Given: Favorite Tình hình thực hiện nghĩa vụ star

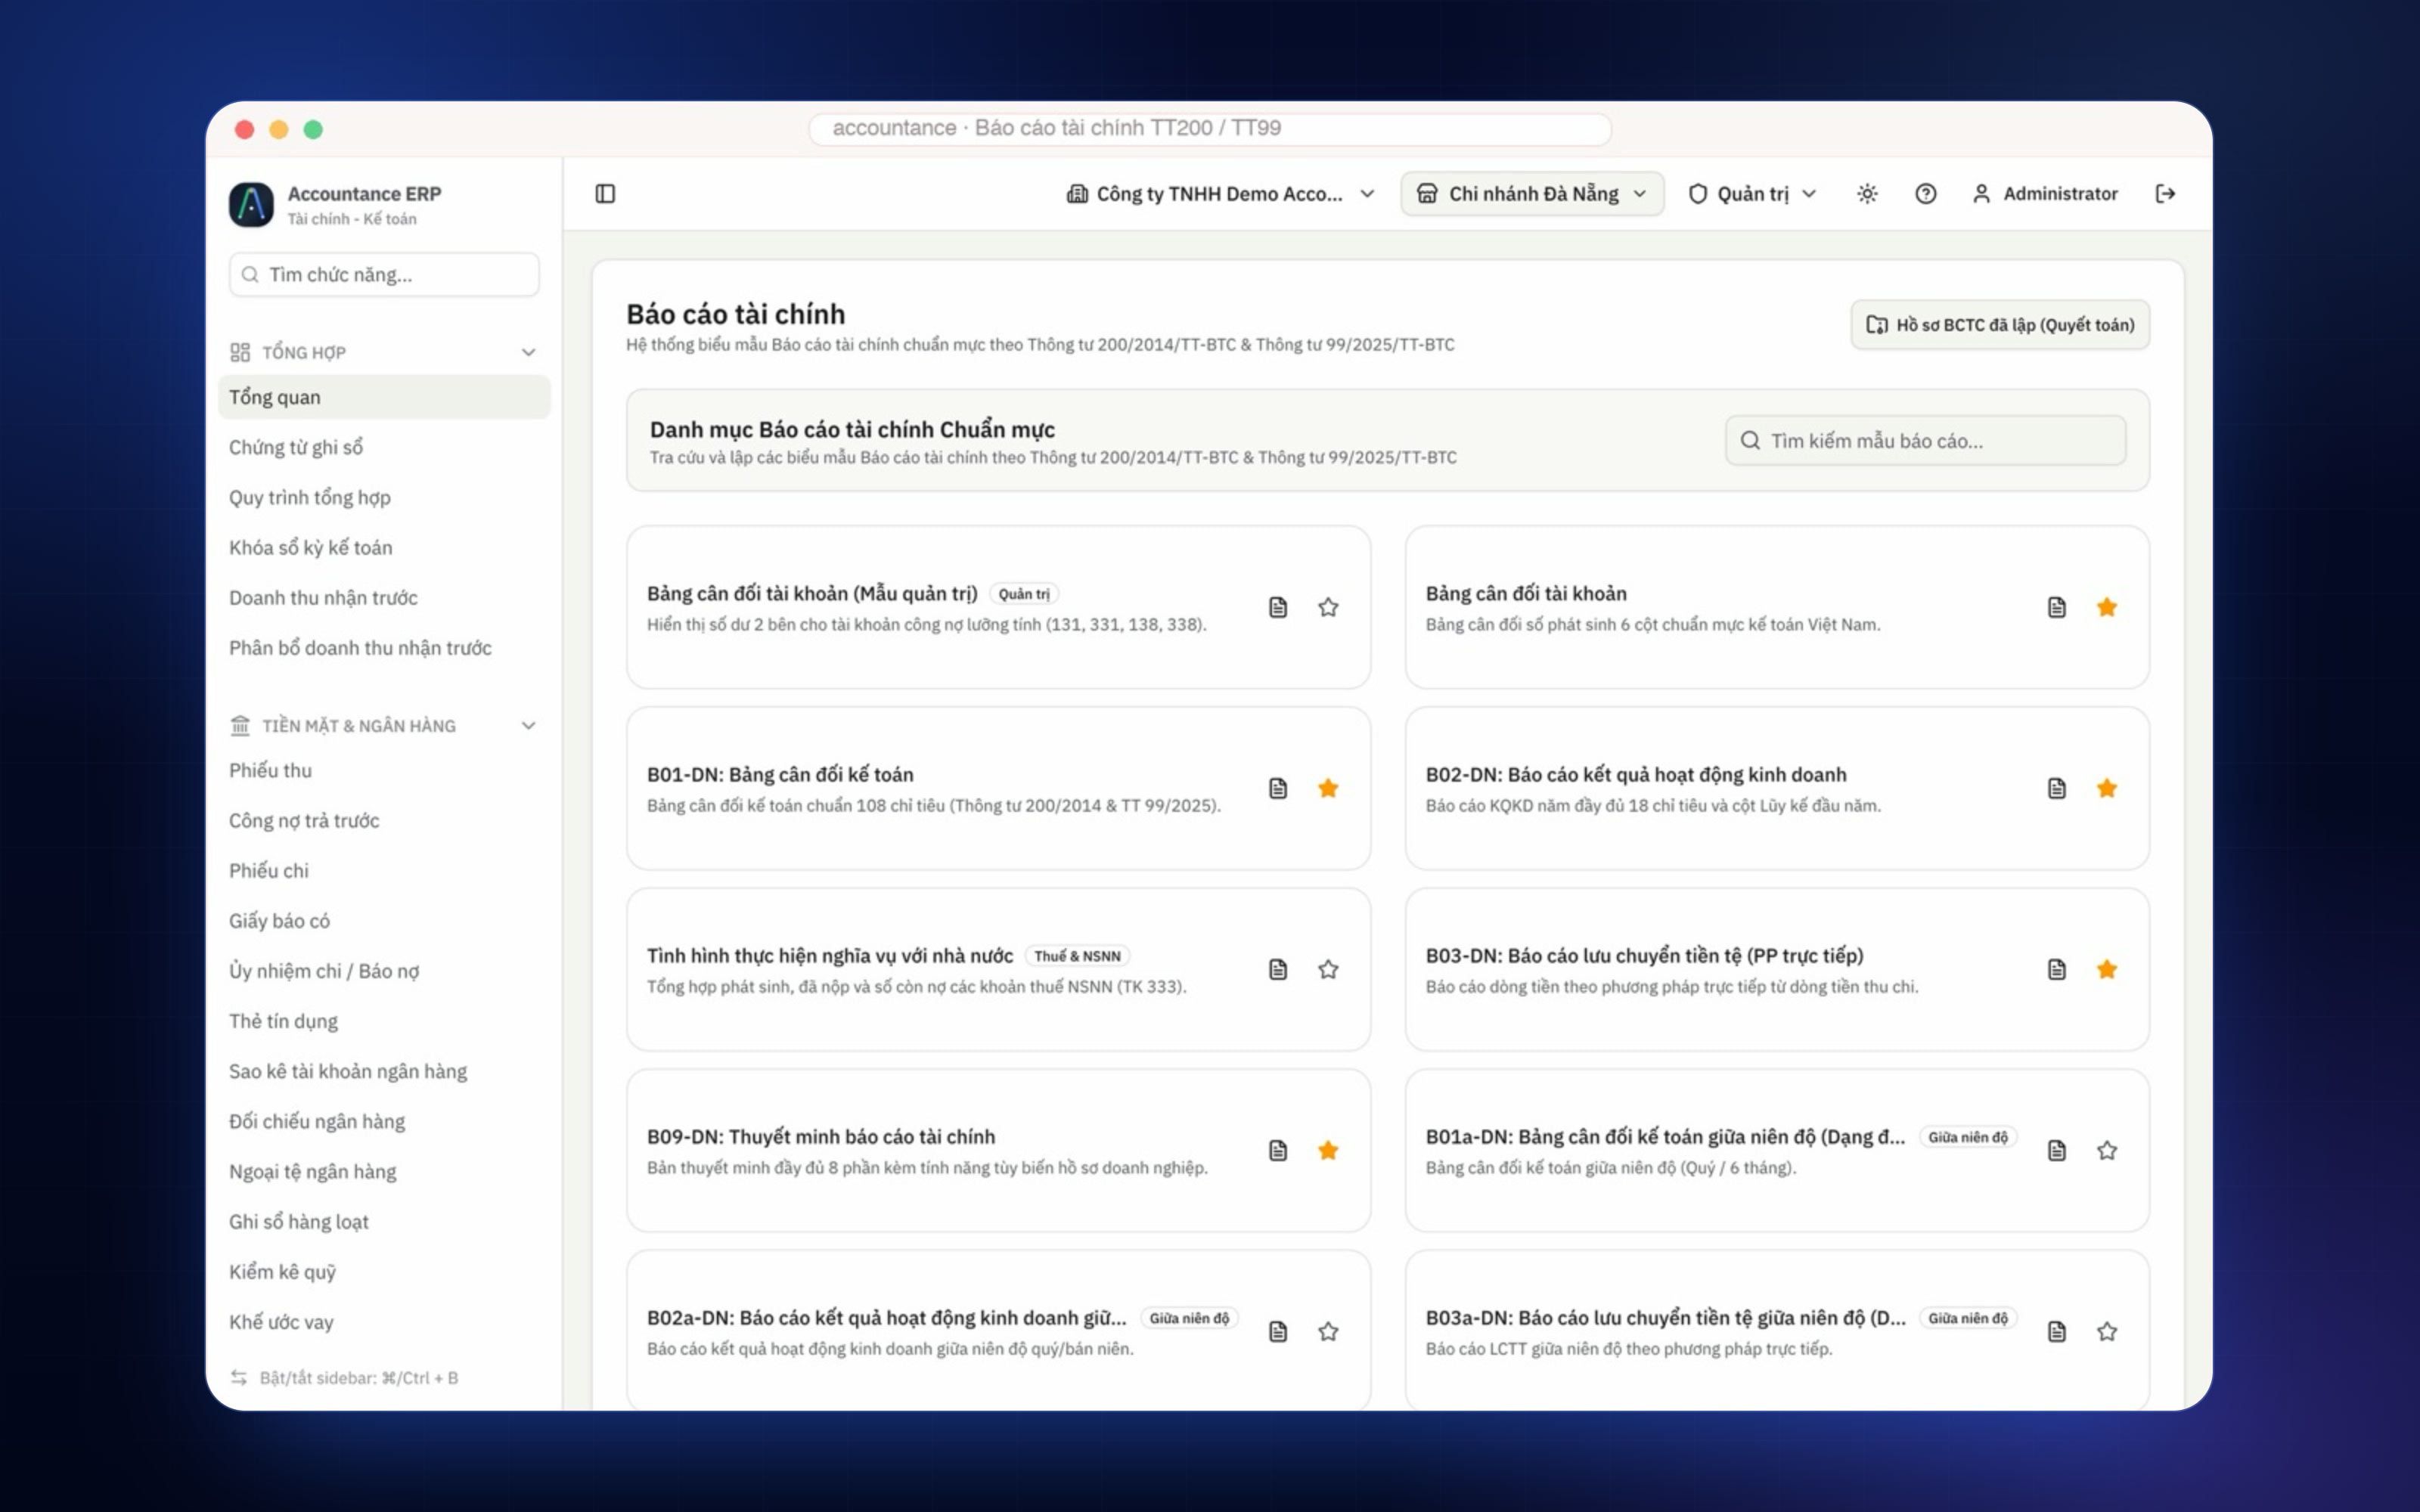Looking at the screenshot, I should 1328,969.
